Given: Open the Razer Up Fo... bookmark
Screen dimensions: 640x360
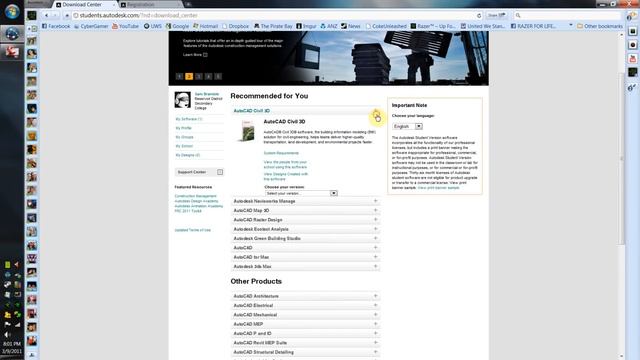Looking at the screenshot, I should [x=433, y=26].
